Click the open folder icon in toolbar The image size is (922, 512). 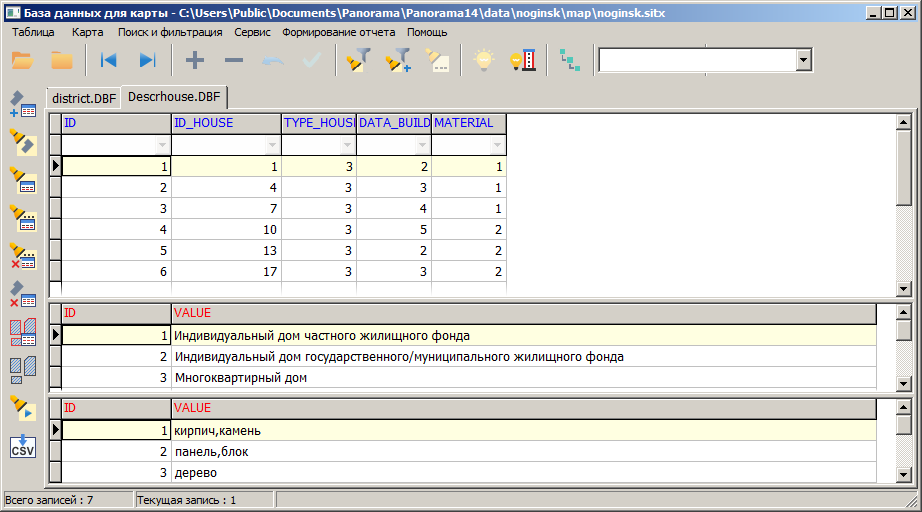(x=22, y=60)
